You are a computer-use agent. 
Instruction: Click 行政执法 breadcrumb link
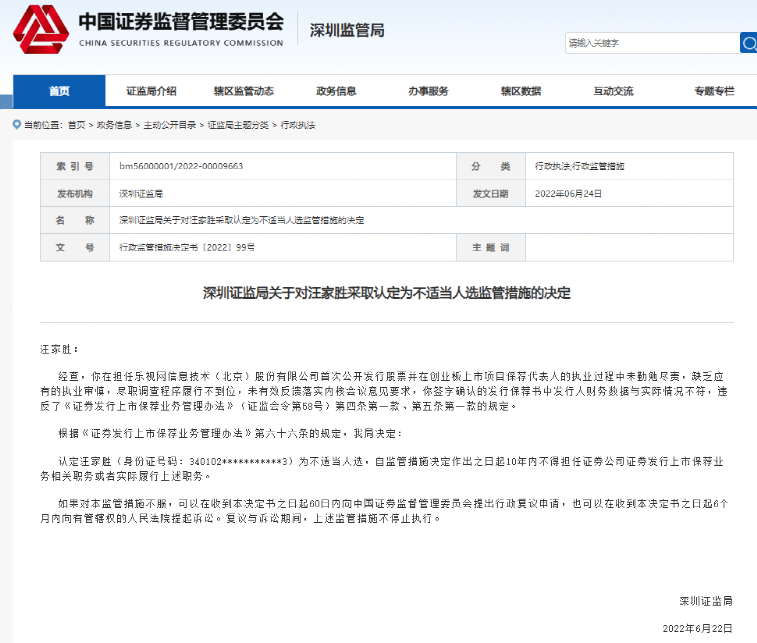(x=297, y=125)
